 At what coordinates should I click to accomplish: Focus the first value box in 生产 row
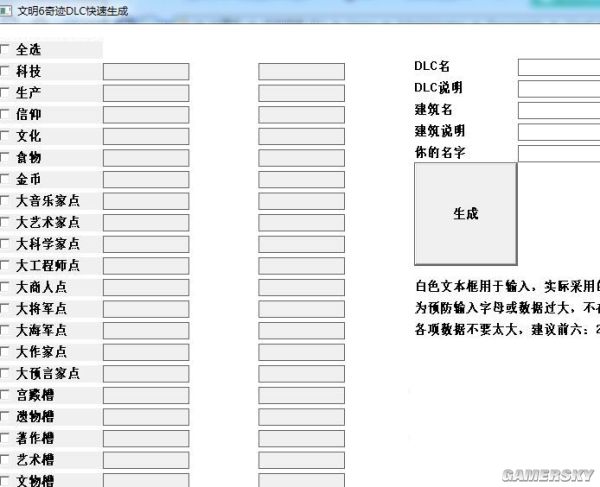(x=146, y=93)
